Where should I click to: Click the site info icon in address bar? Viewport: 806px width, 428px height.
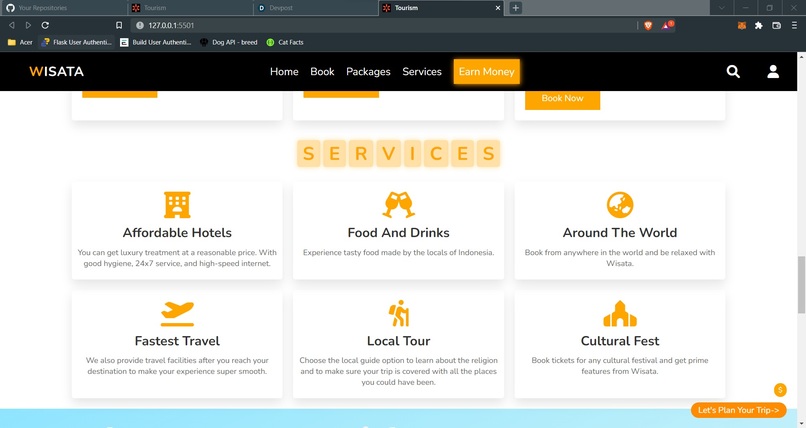[139, 25]
